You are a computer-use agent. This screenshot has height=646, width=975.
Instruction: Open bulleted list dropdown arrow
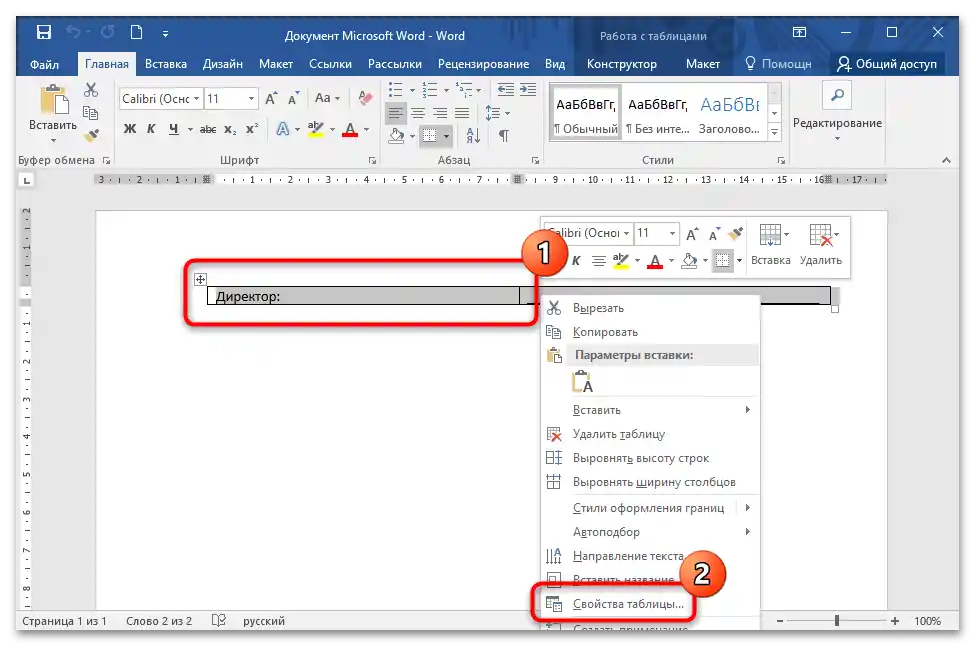(x=412, y=90)
